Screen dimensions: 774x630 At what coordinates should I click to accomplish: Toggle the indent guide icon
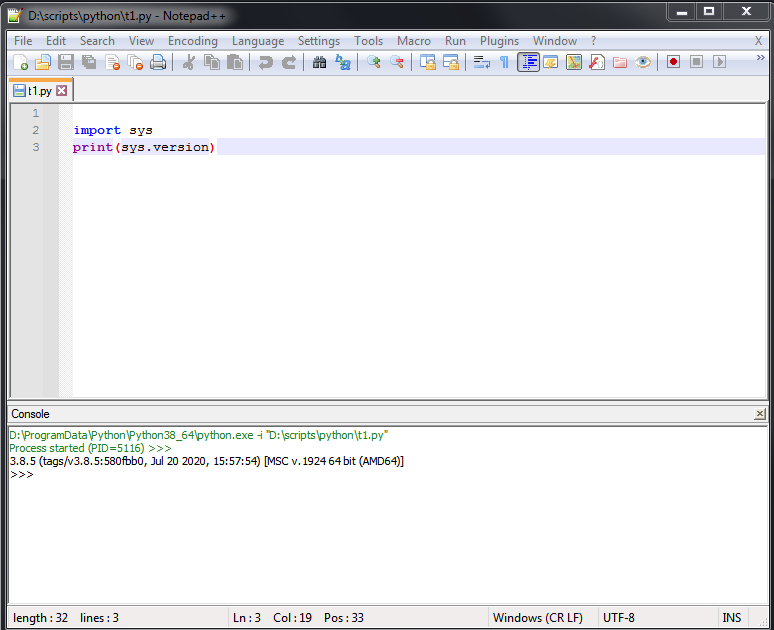(x=528, y=62)
